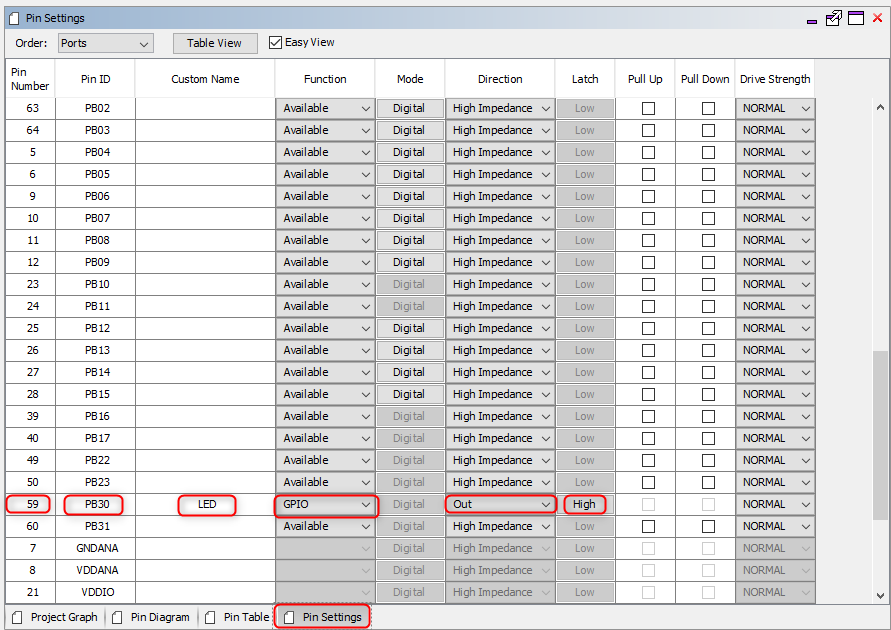Image resolution: width=891 pixels, height=630 pixels.
Task: Click the Table View button
Action: pyautogui.click(x=214, y=43)
